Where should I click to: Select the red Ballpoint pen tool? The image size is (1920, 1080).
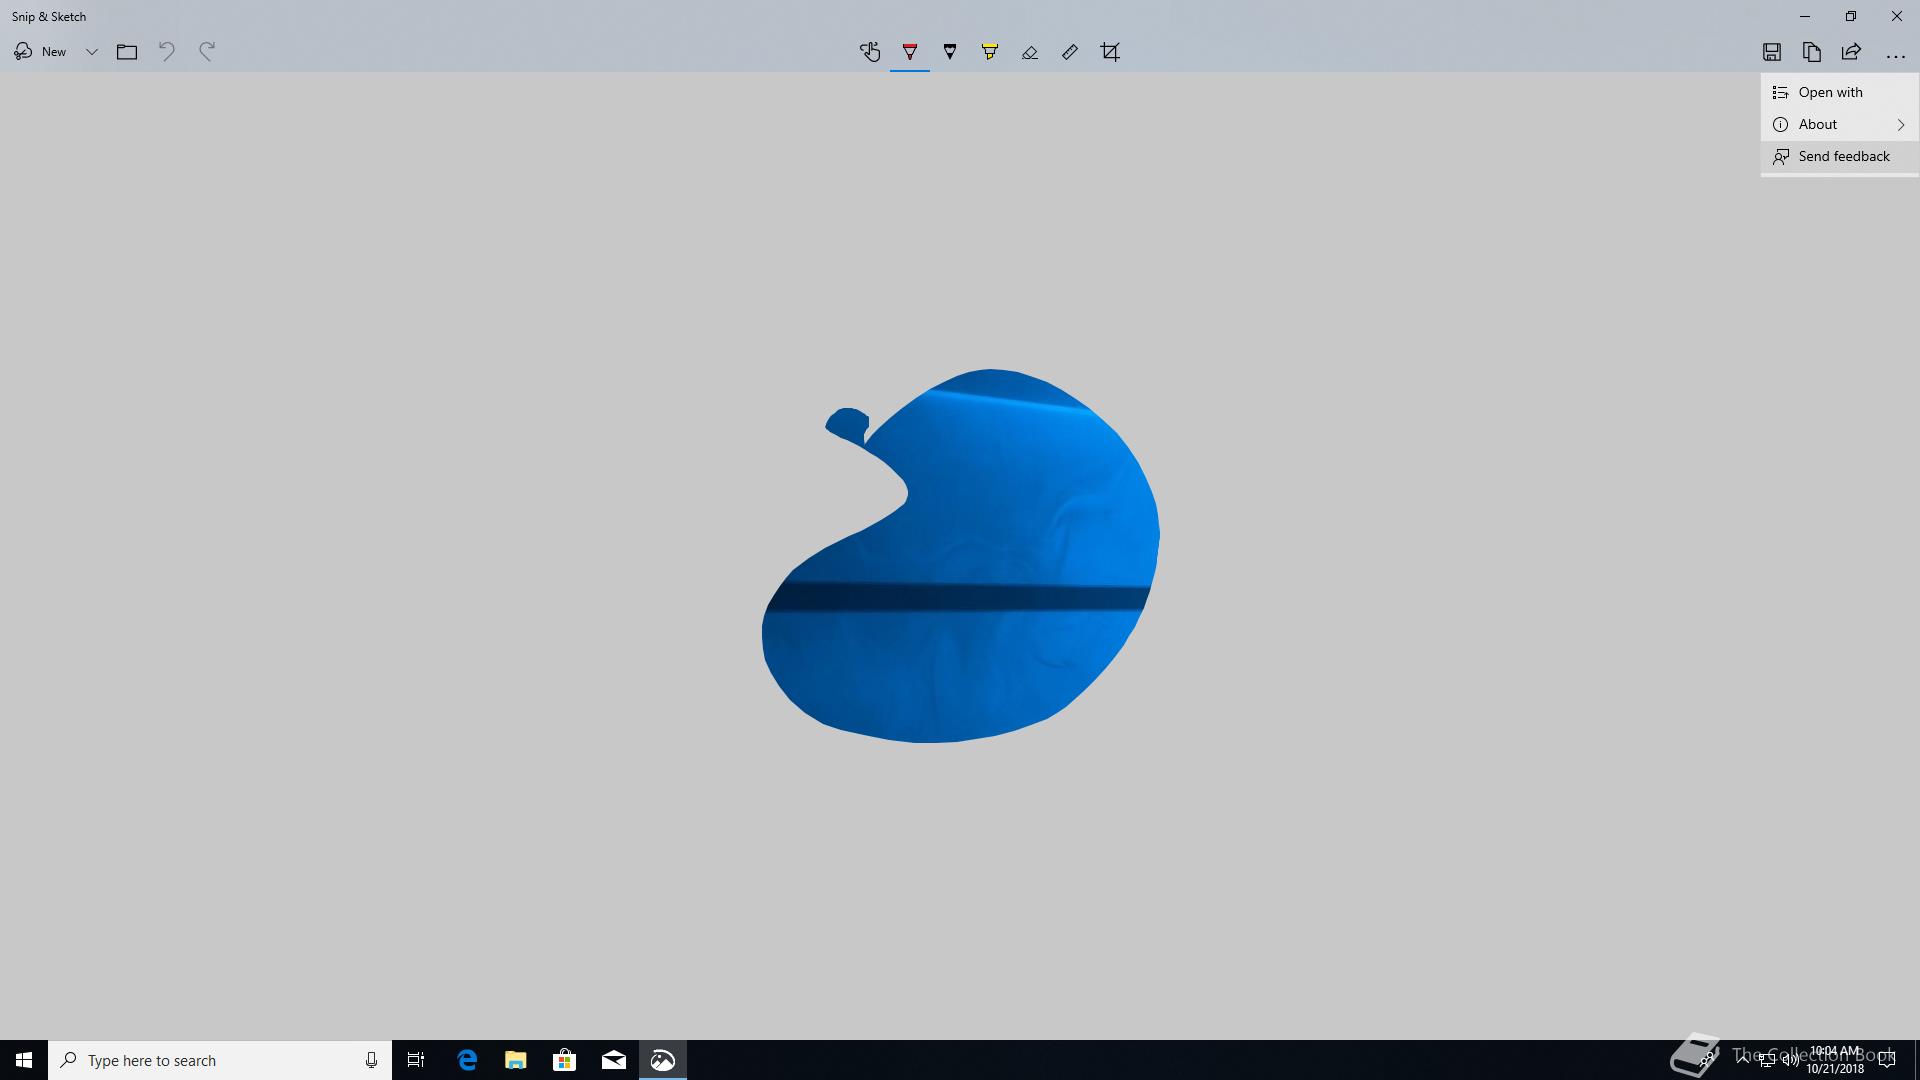click(910, 52)
